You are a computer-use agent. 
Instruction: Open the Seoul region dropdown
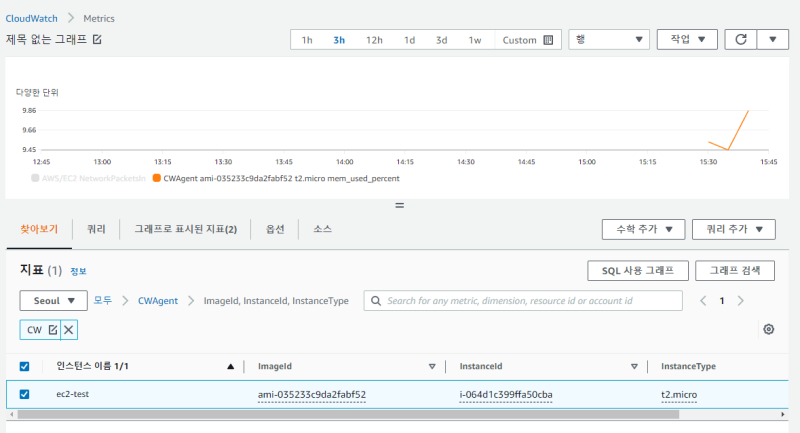[x=53, y=301]
